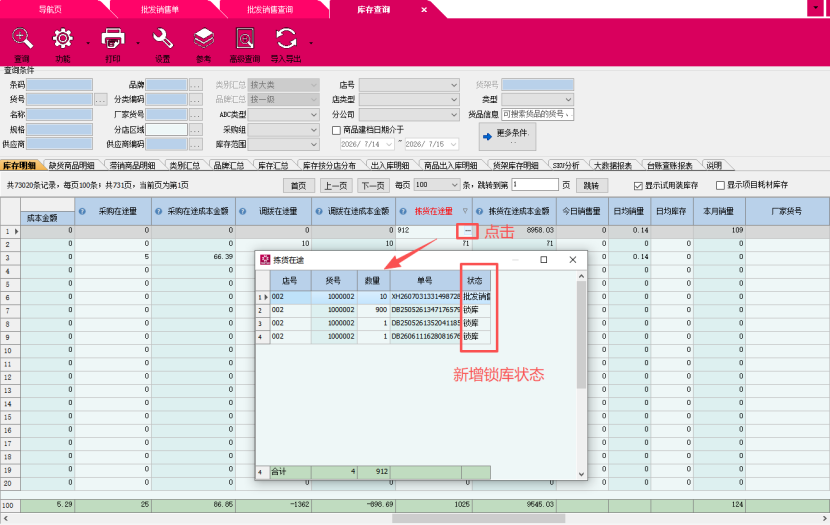This screenshot has height=525, width=830.
Task: Check the 显示项目耗材库存 checkbox
Action: pyautogui.click(x=720, y=185)
